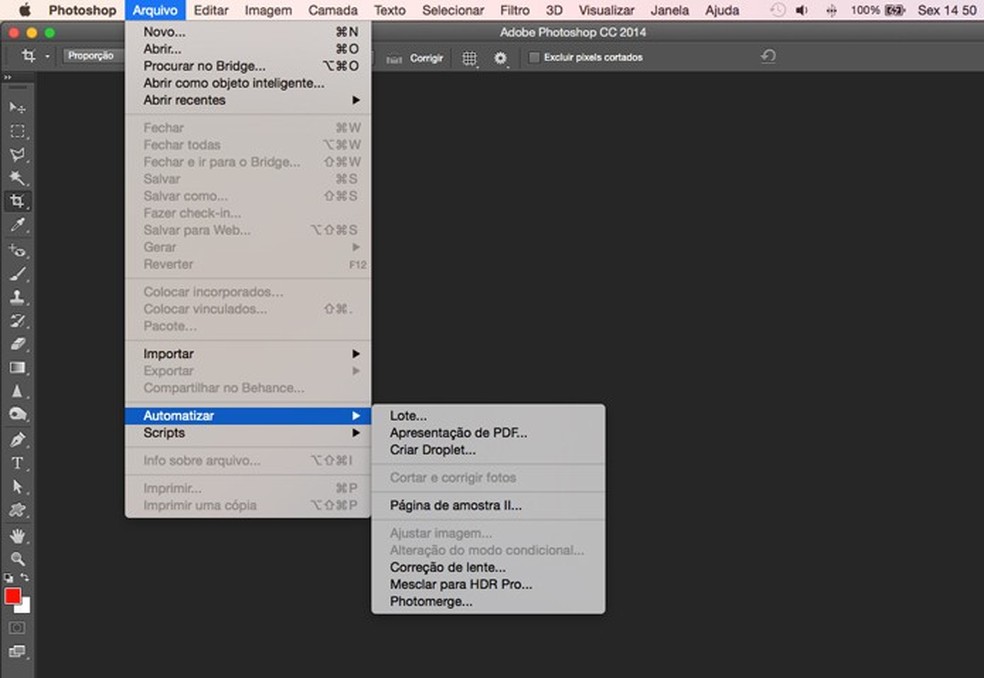Select the Crop tool in the toolbox
The height and width of the screenshot is (678, 984).
click(x=17, y=201)
